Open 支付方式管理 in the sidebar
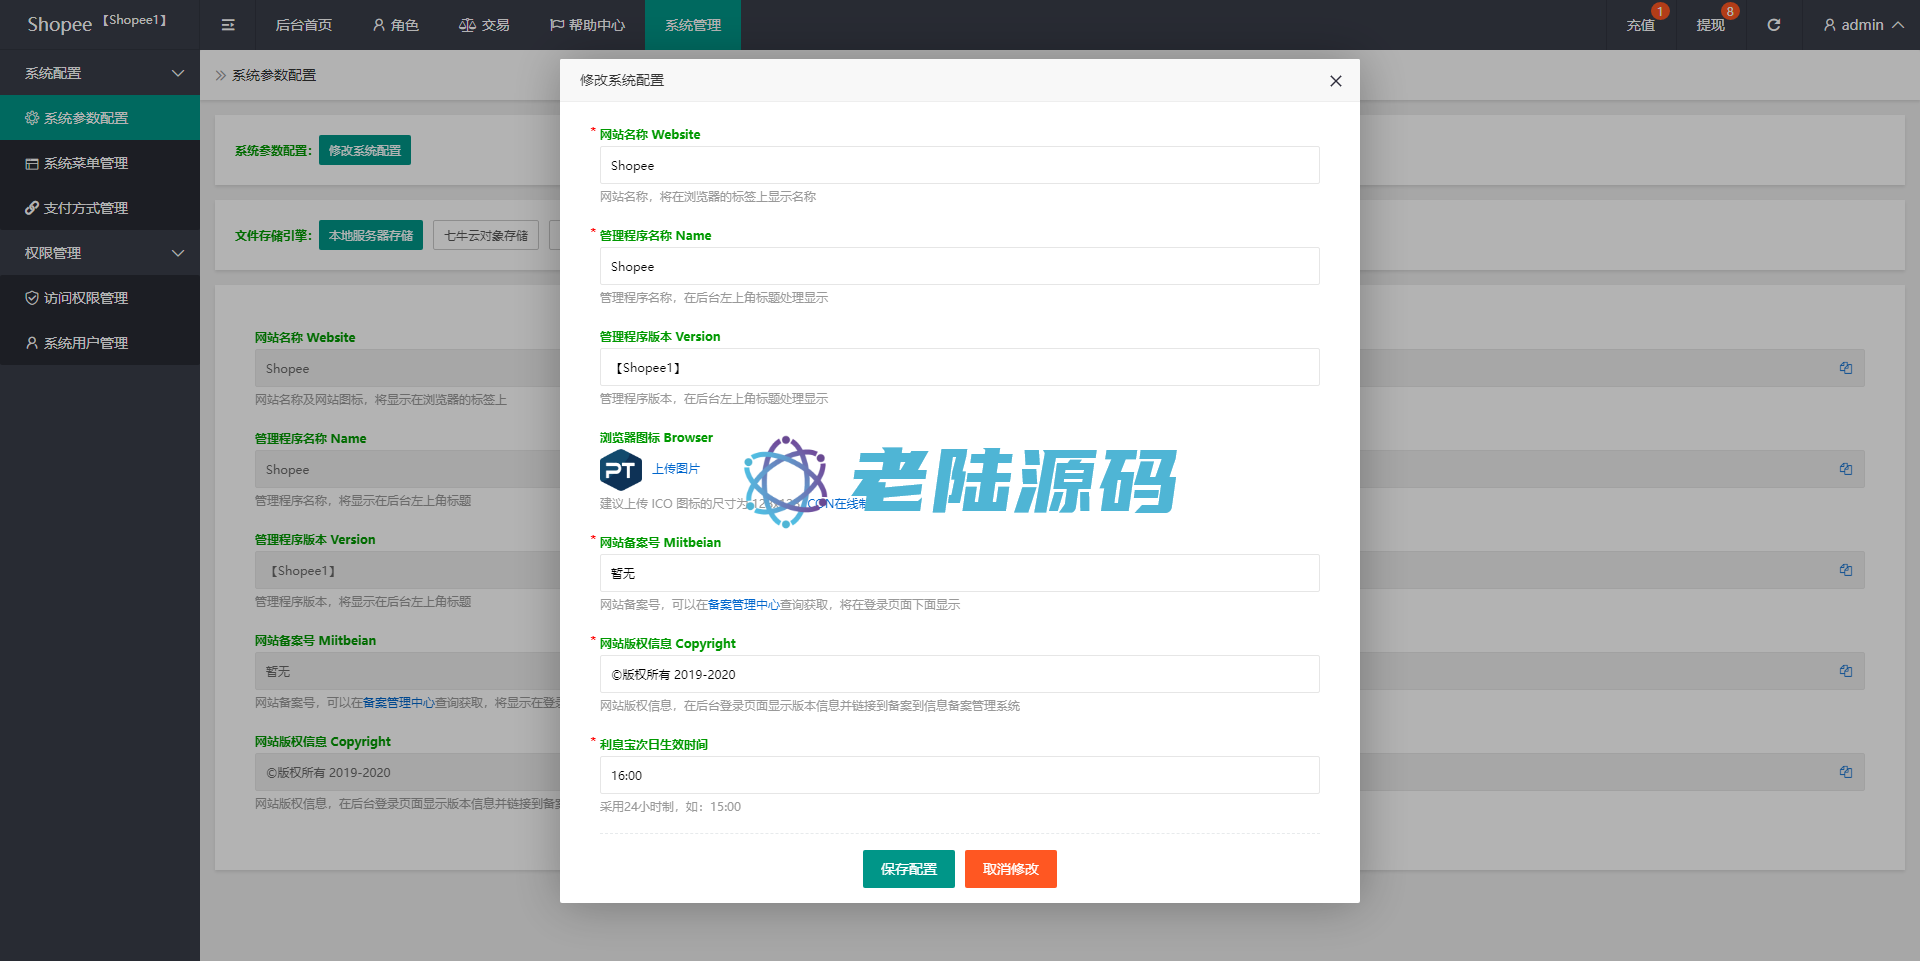 100,208
